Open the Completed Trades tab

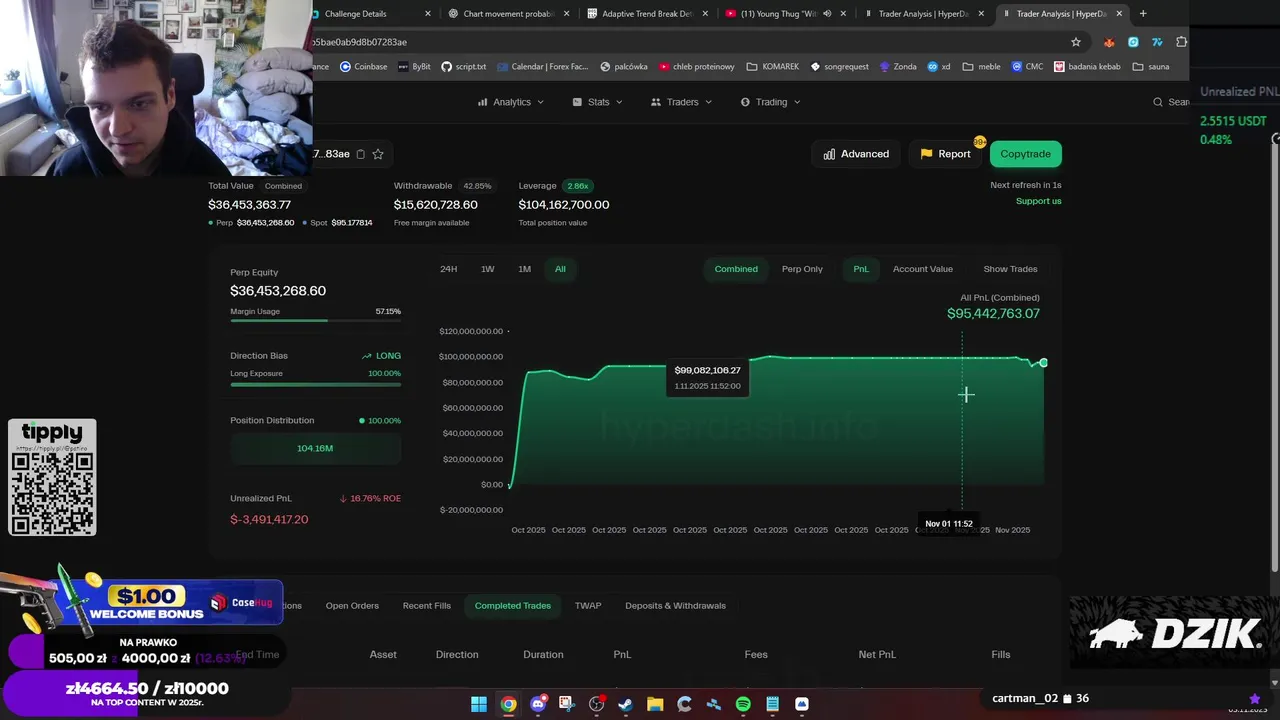click(513, 606)
